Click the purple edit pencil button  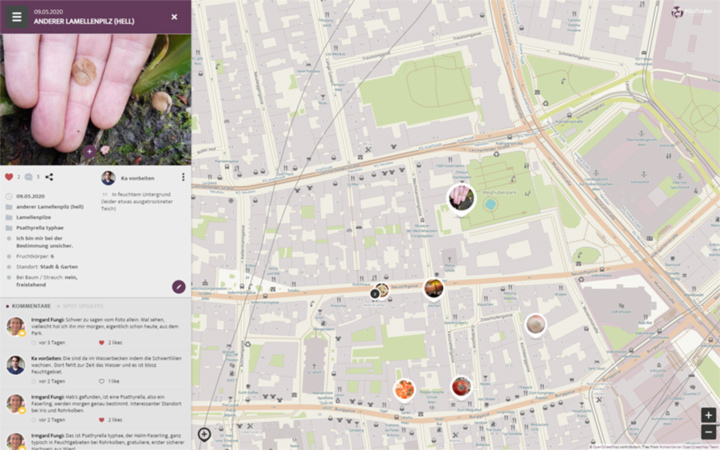pyautogui.click(x=178, y=287)
